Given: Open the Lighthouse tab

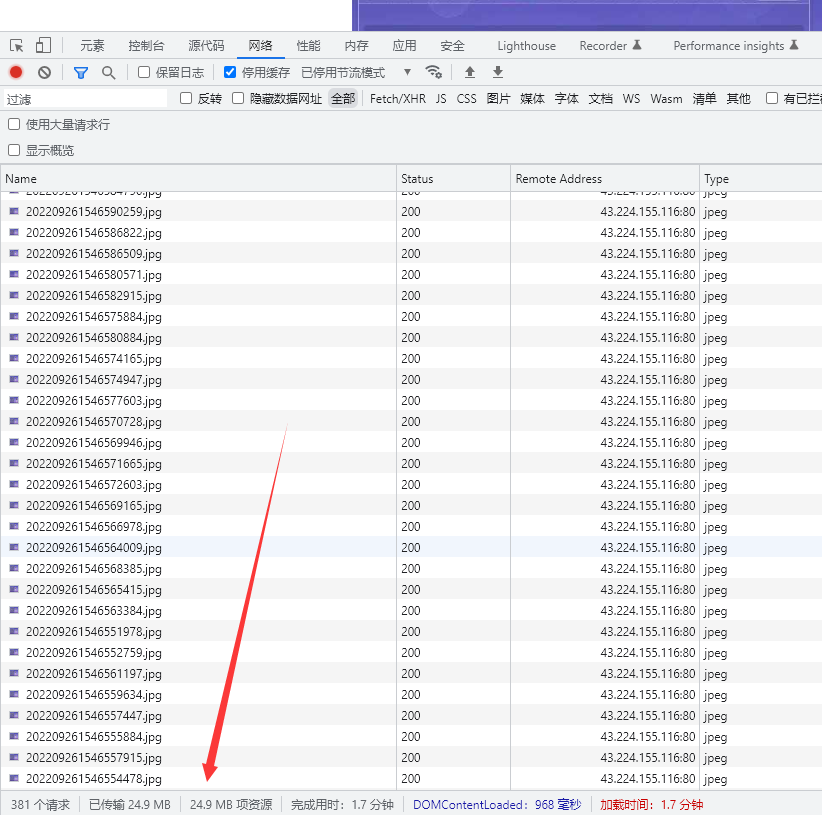Looking at the screenshot, I should point(526,45).
